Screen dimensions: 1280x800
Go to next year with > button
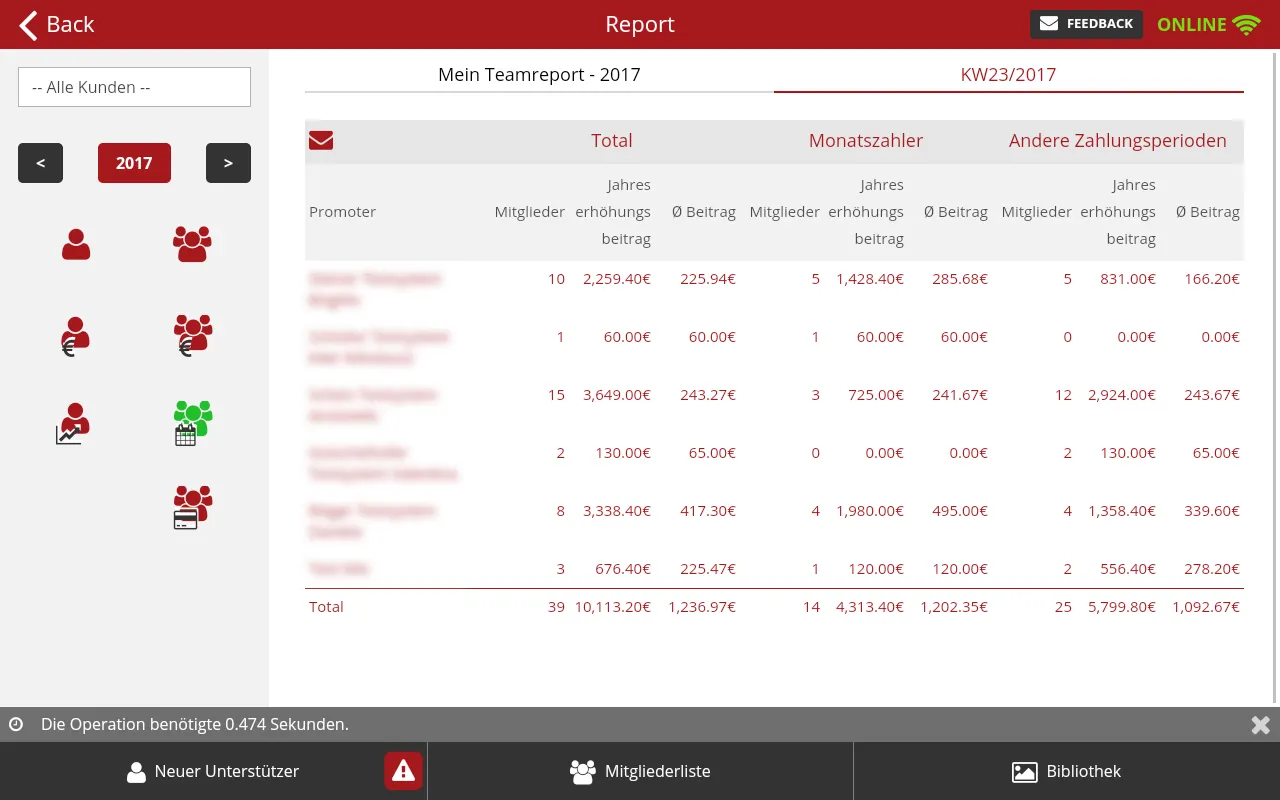[228, 163]
